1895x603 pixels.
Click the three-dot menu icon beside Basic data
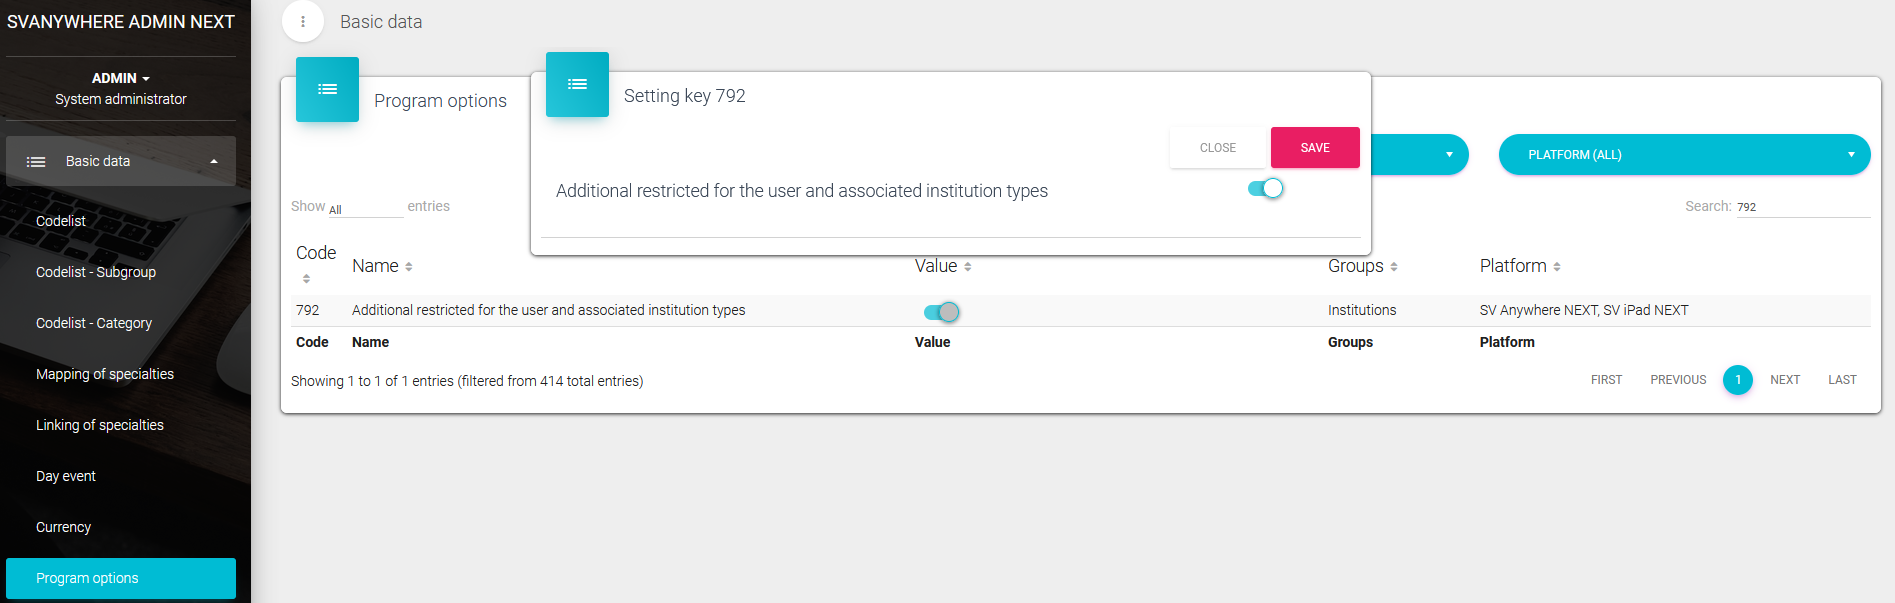click(303, 22)
